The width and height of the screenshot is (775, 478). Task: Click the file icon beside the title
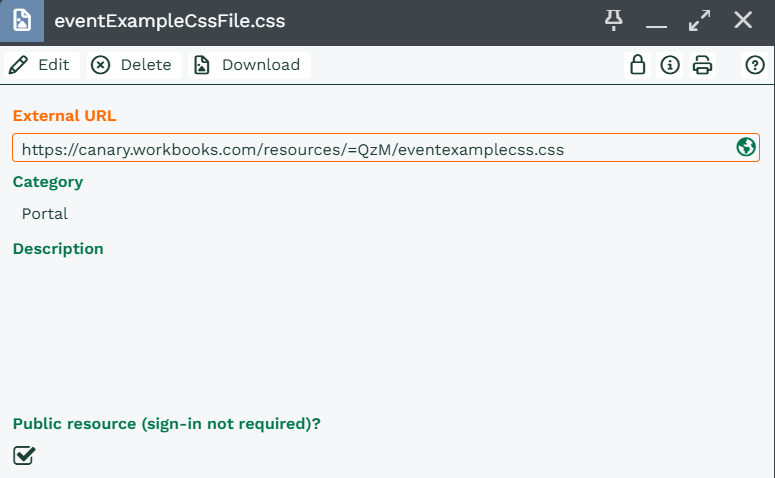coord(22,21)
